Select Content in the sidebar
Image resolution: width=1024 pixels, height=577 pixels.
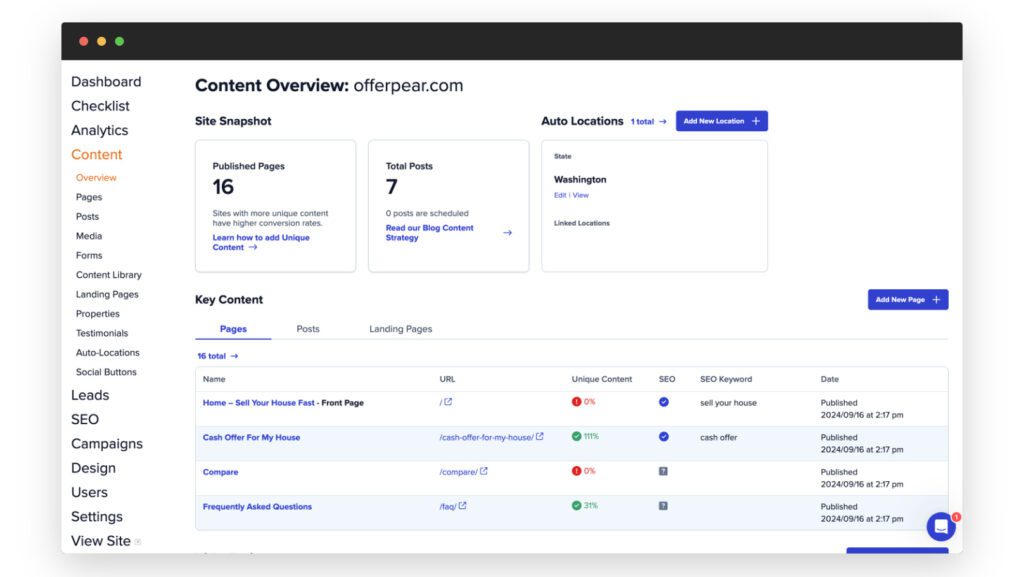[x=97, y=155]
